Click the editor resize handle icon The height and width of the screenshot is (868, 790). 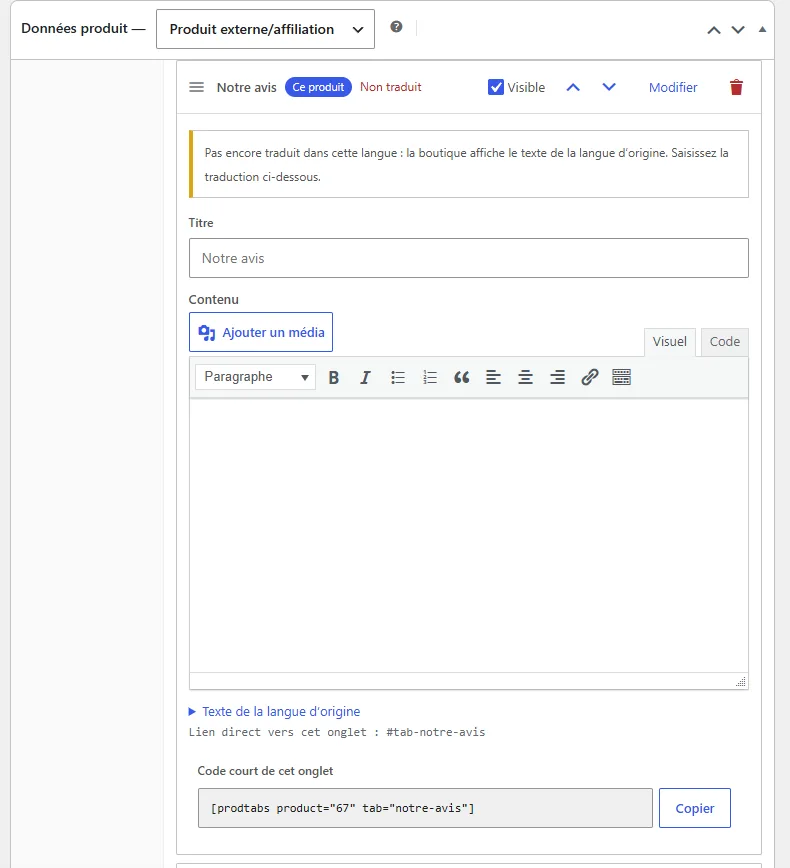click(x=741, y=681)
